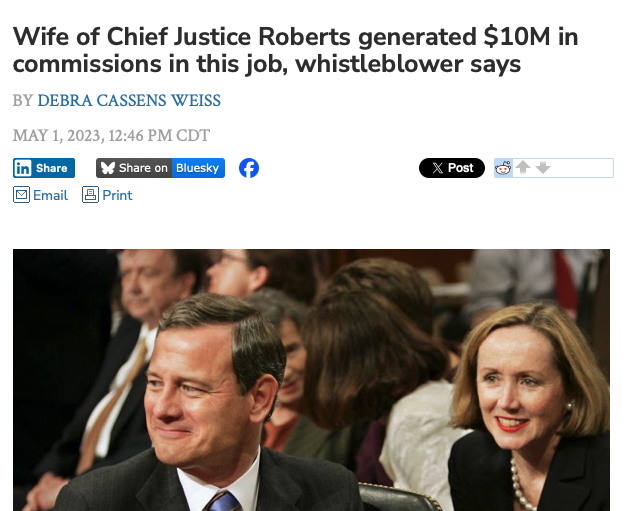Click the printer icon
This screenshot has width=630, height=511.
(90, 195)
